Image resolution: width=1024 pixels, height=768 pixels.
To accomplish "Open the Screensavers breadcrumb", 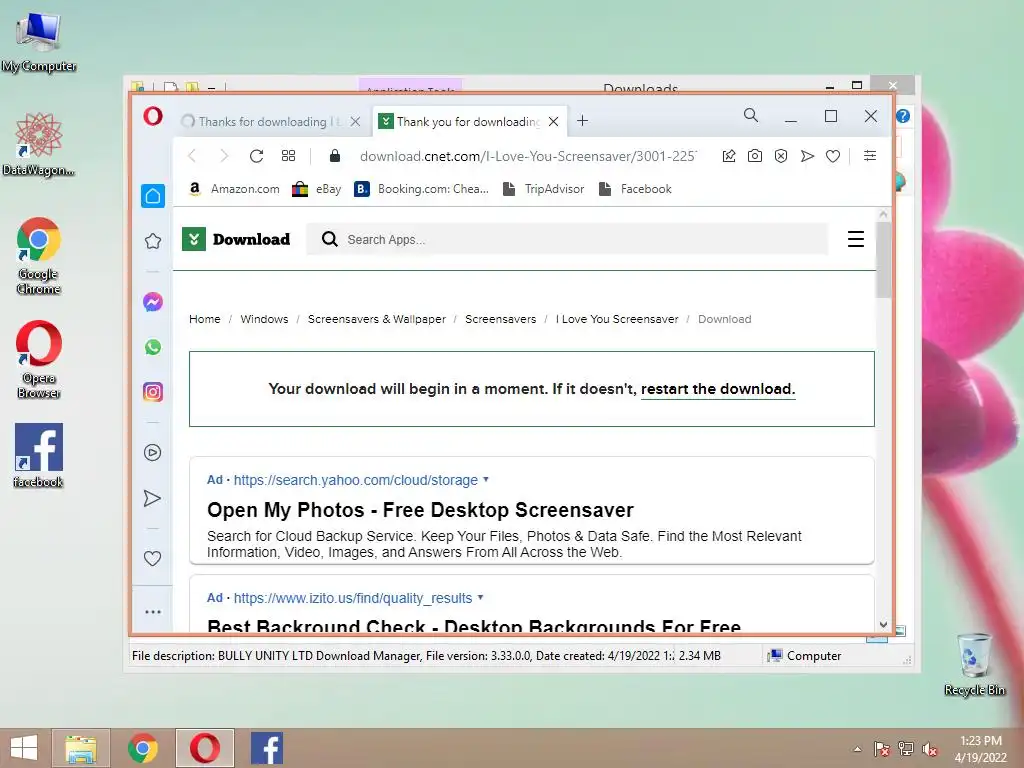I will pos(500,319).
